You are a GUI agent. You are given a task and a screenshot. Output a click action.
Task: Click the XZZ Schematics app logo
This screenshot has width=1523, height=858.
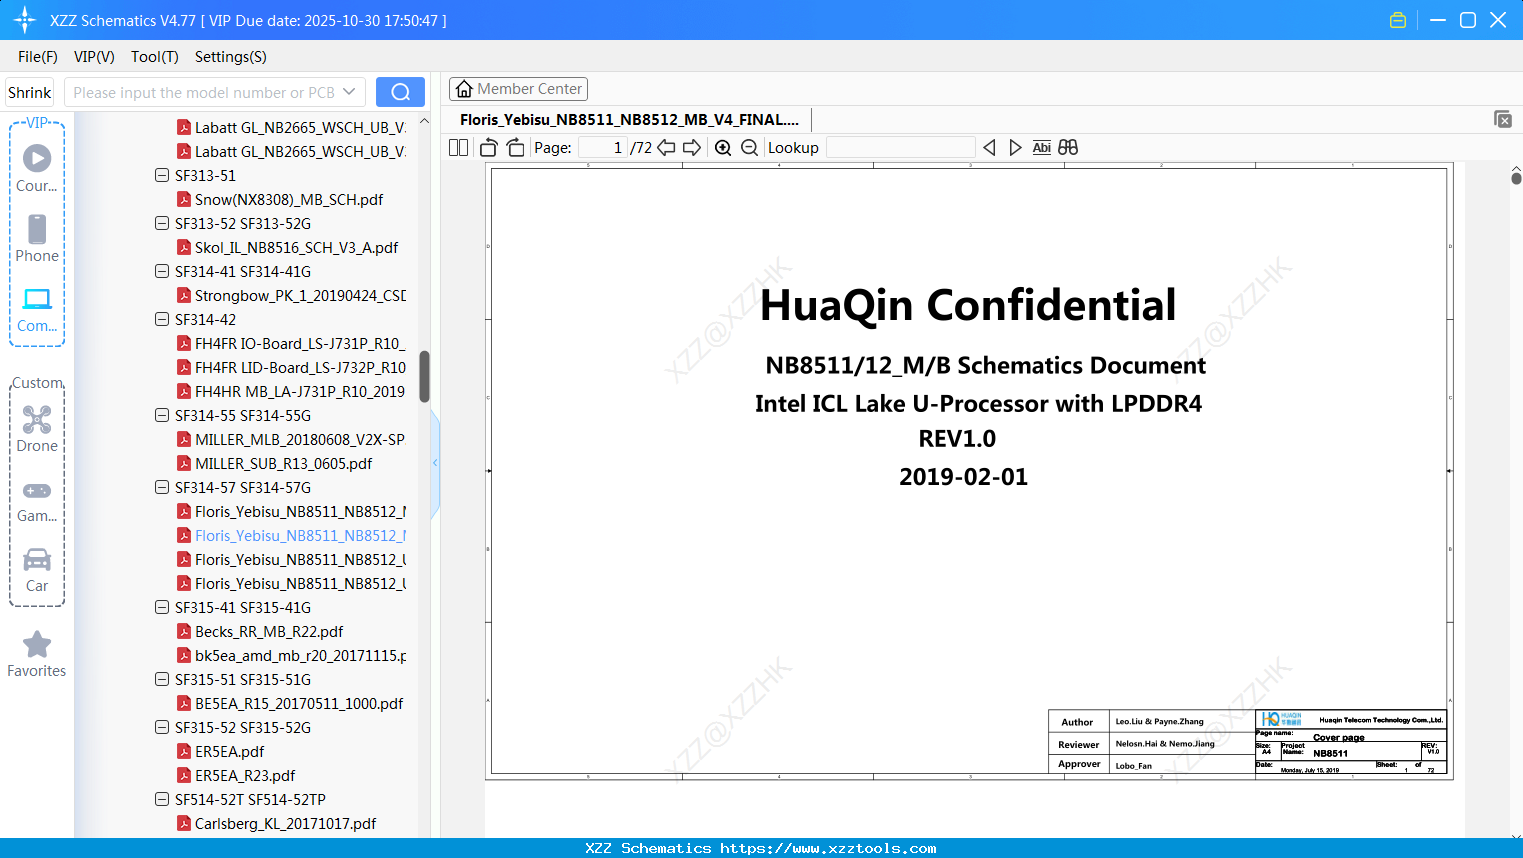[25, 20]
